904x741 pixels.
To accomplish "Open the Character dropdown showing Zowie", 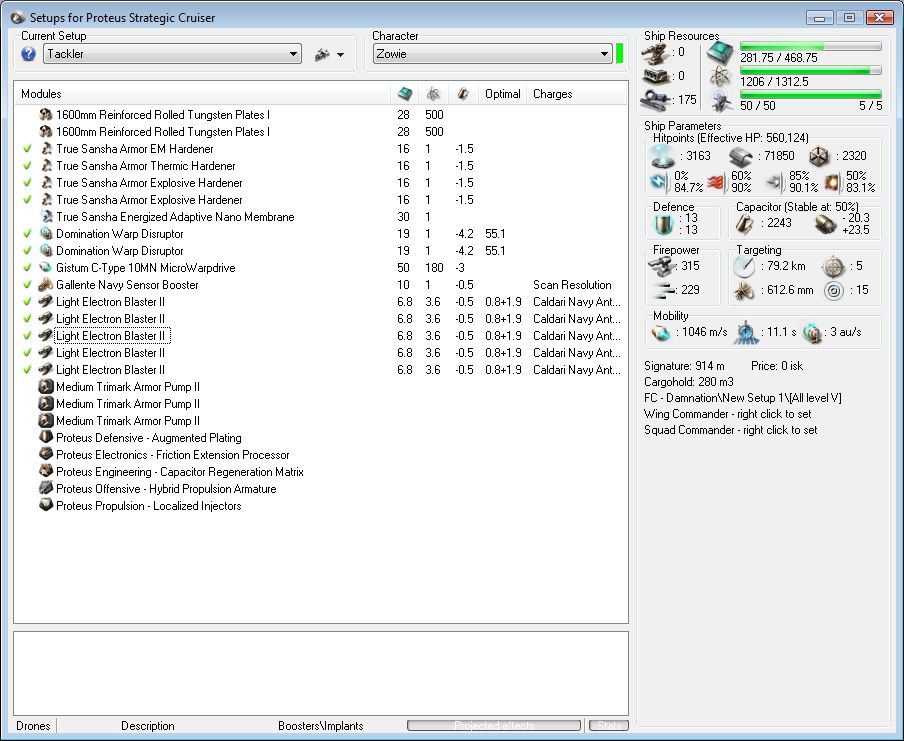I will 492,54.
